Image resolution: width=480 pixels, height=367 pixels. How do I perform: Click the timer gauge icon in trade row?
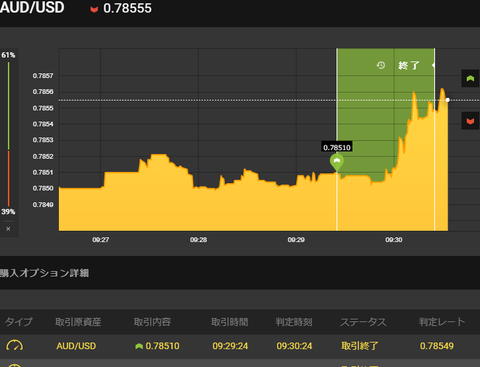(x=15, y=345)
